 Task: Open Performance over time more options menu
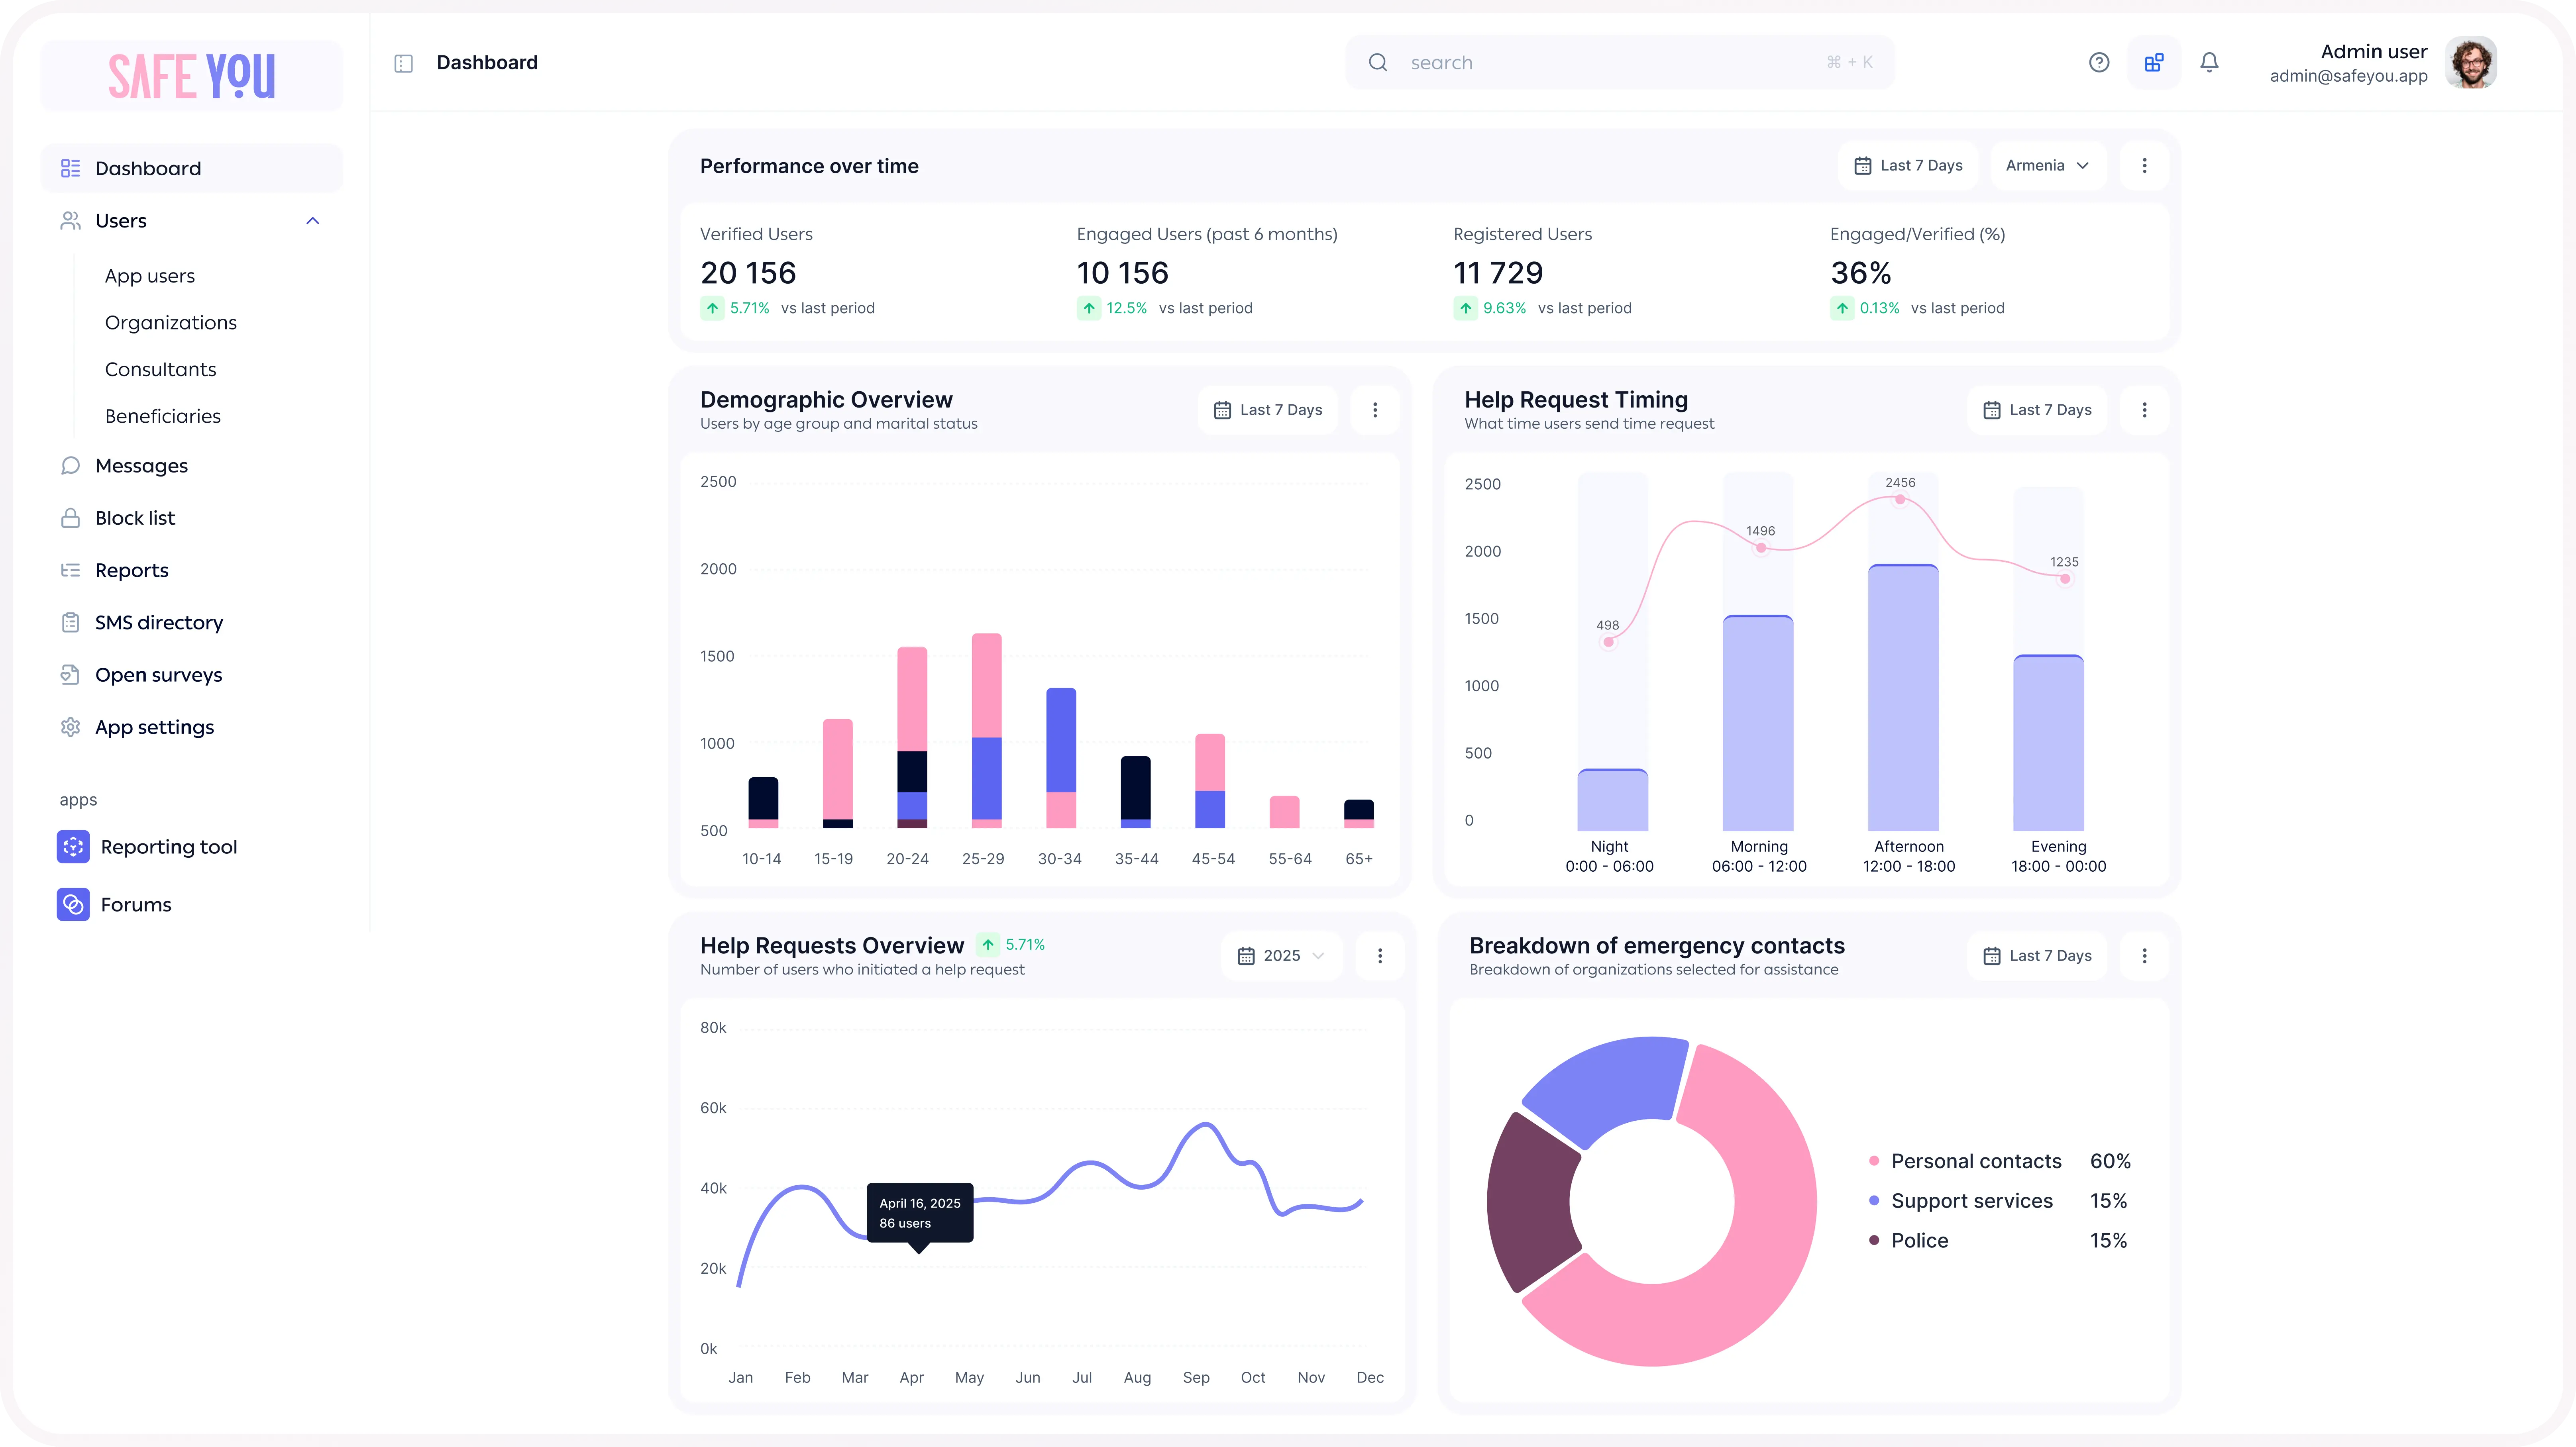coord(2144,166)
